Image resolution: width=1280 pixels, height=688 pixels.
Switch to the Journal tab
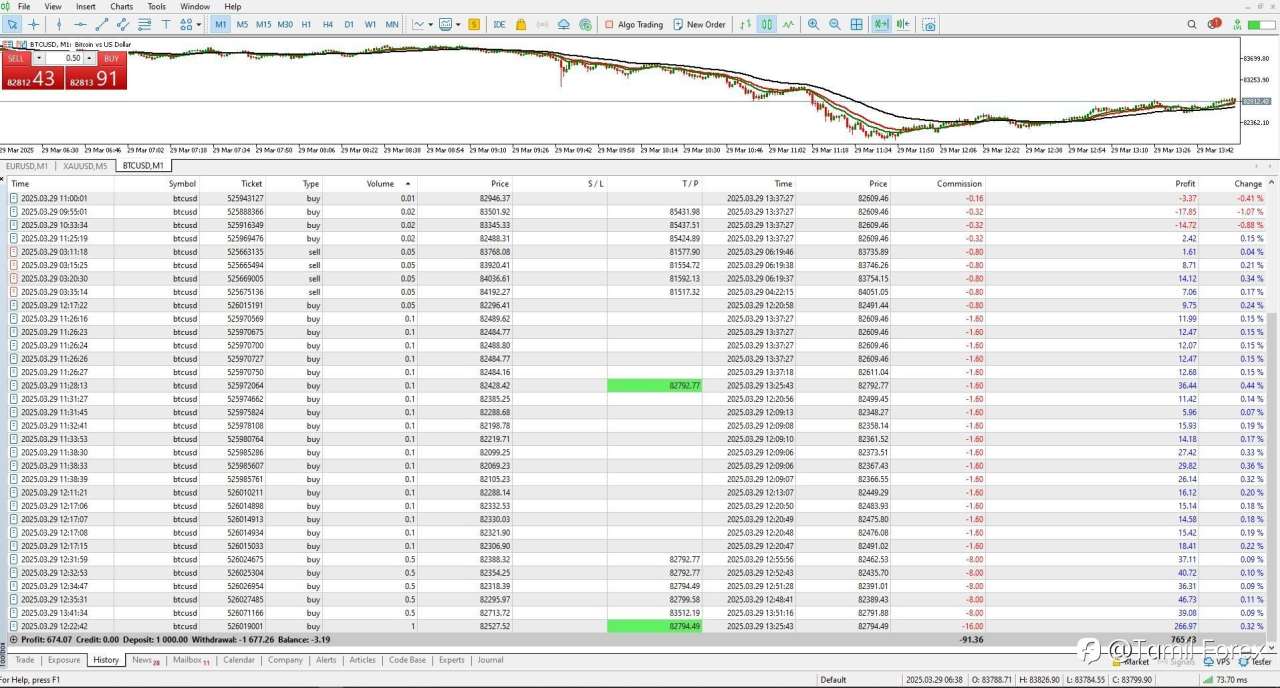coord(490,660)
